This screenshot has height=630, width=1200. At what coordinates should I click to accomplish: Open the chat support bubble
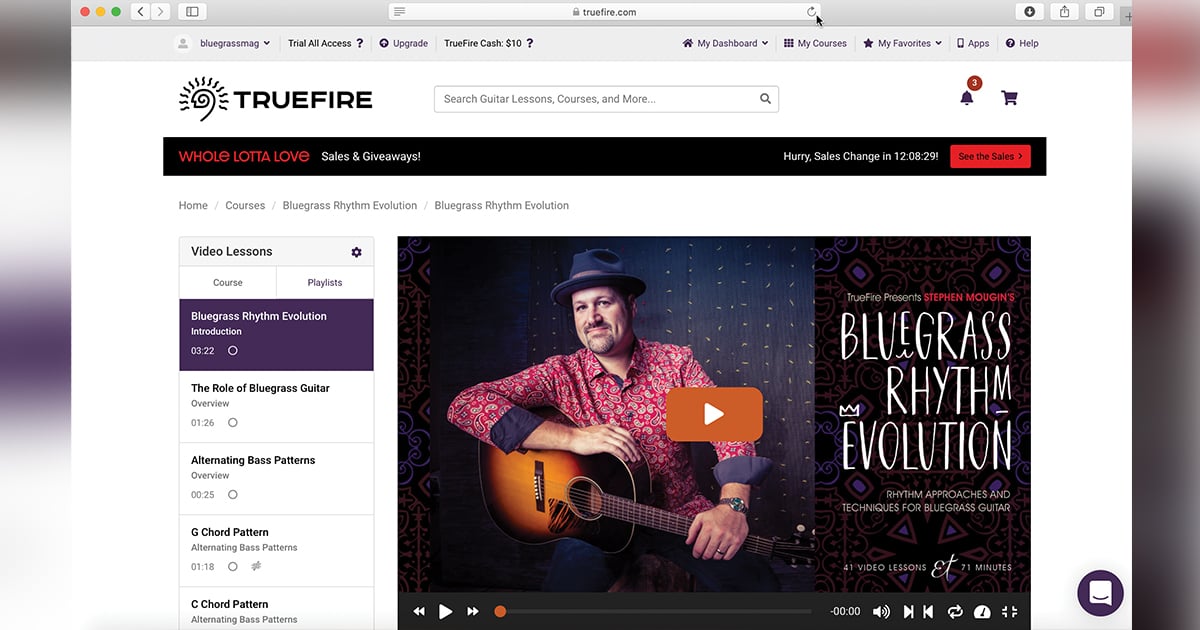[1100, 593]
